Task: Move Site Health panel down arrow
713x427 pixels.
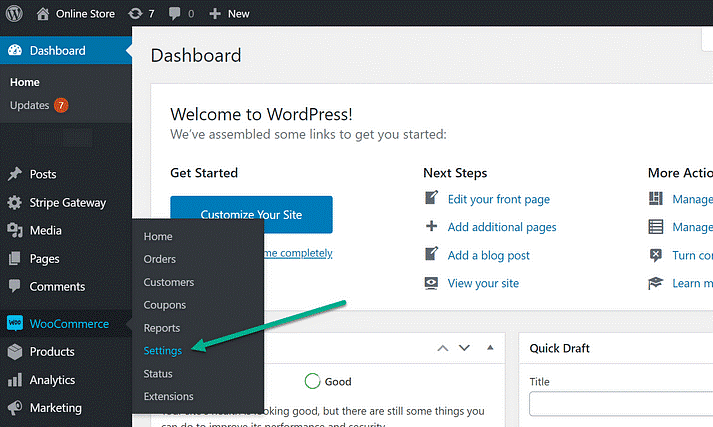Action: [x=464, y=348]
